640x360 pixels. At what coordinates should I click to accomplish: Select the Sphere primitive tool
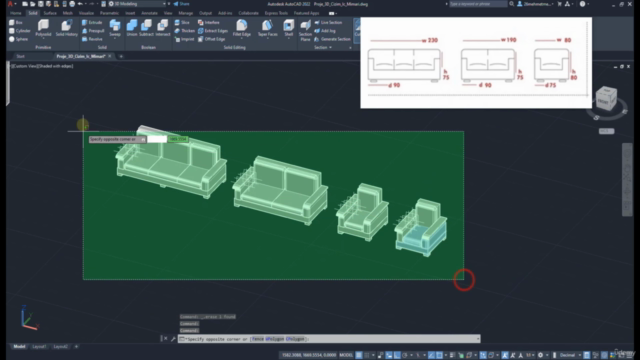[18, 39]
